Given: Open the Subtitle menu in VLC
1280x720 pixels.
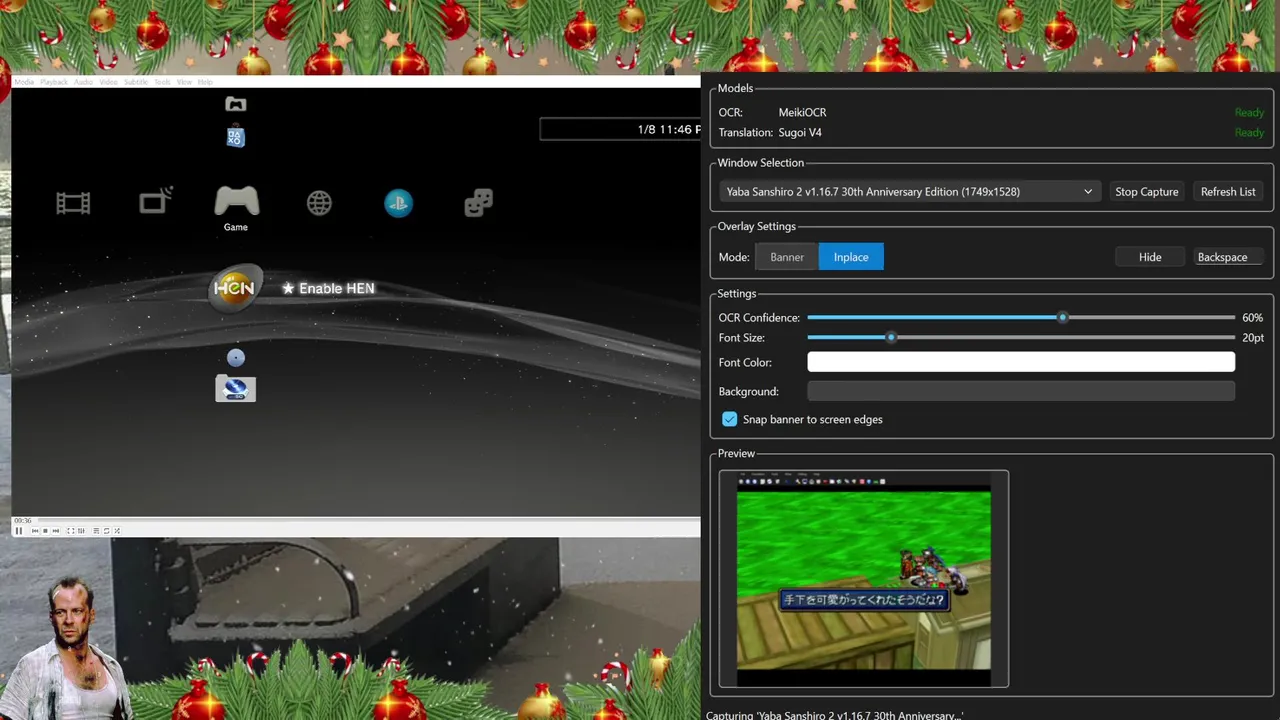Looking at the screenshot, I should click(x=136, y=82).
